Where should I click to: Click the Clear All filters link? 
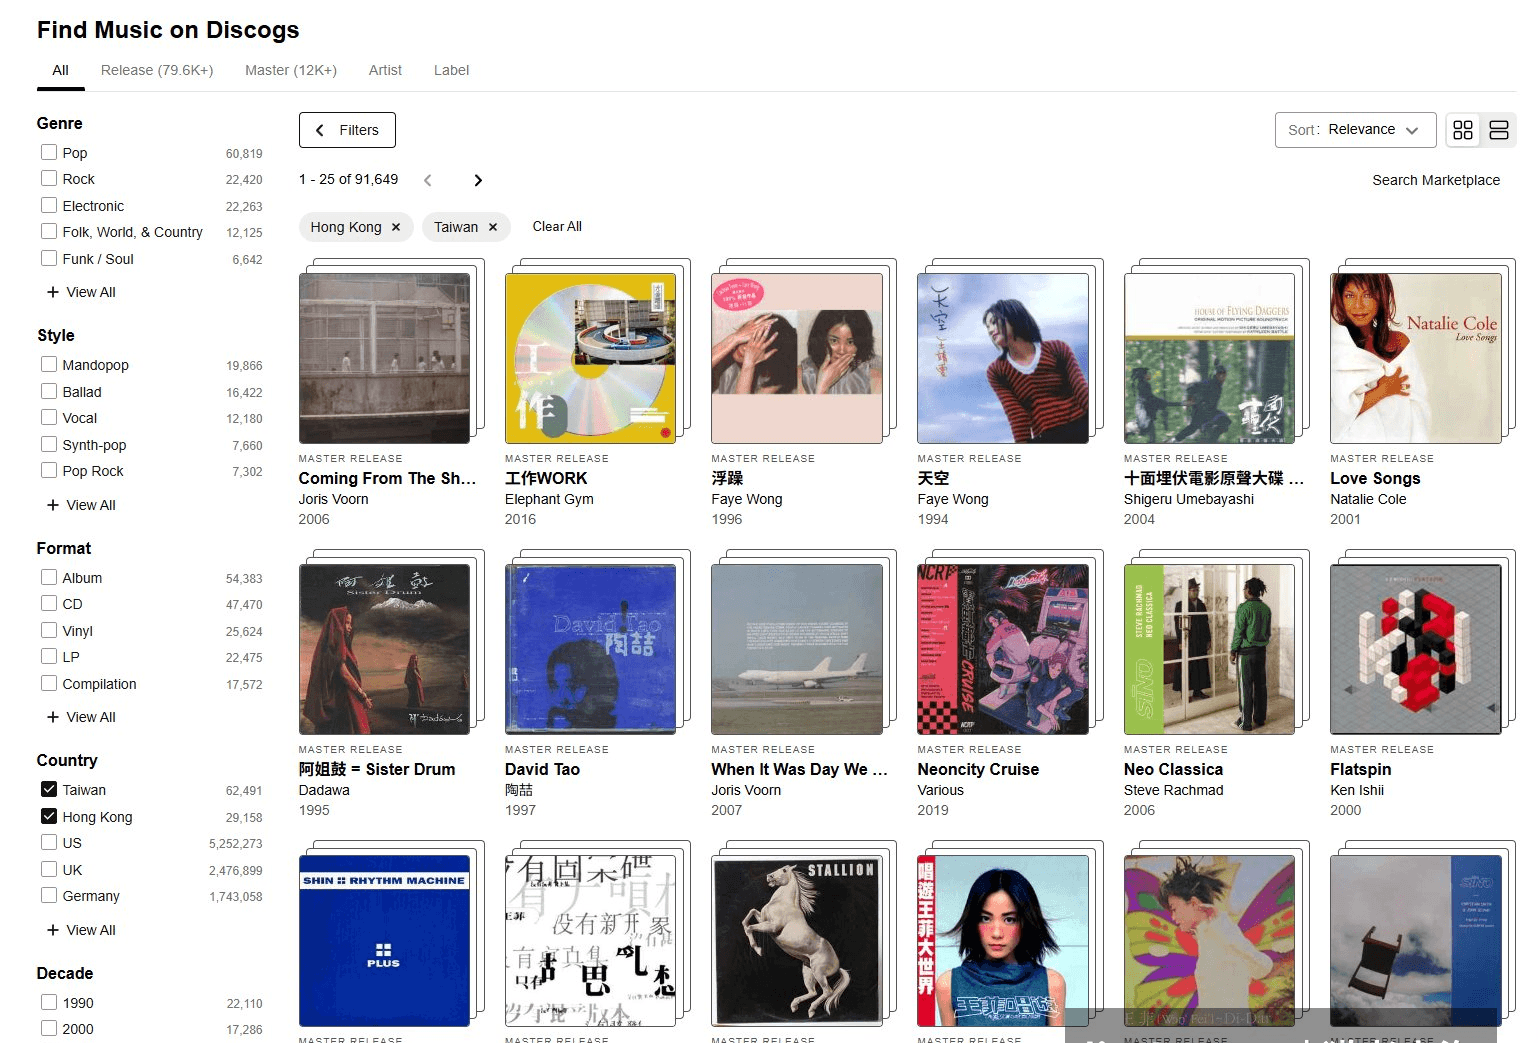(557, 227)
